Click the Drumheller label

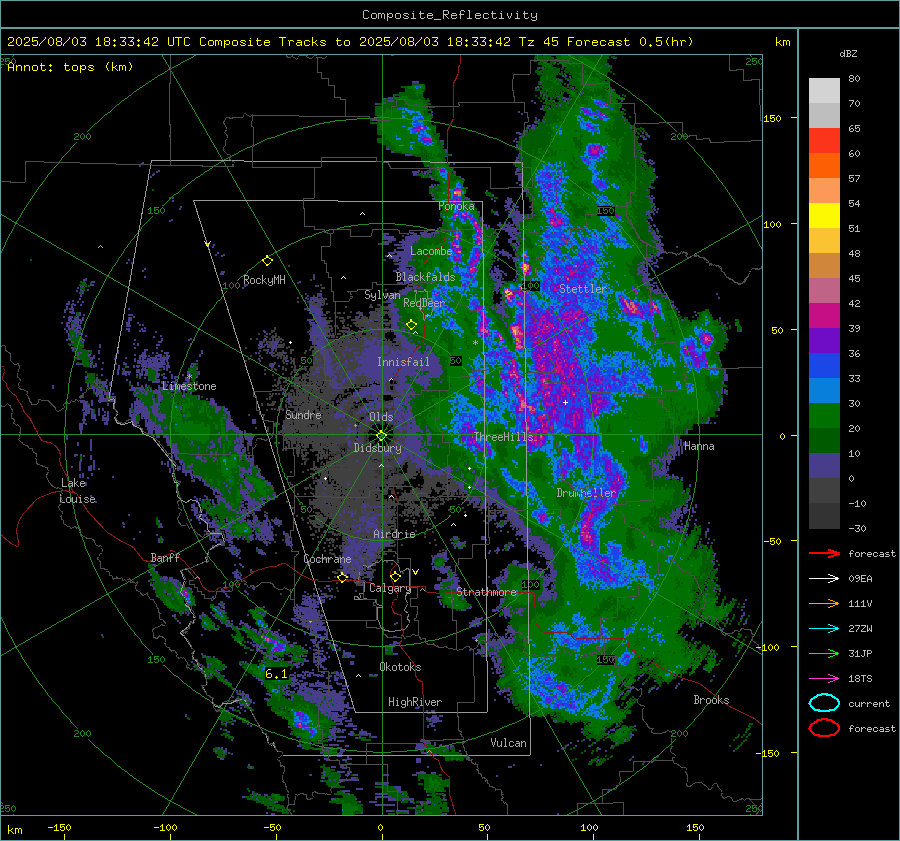point(586,493)
